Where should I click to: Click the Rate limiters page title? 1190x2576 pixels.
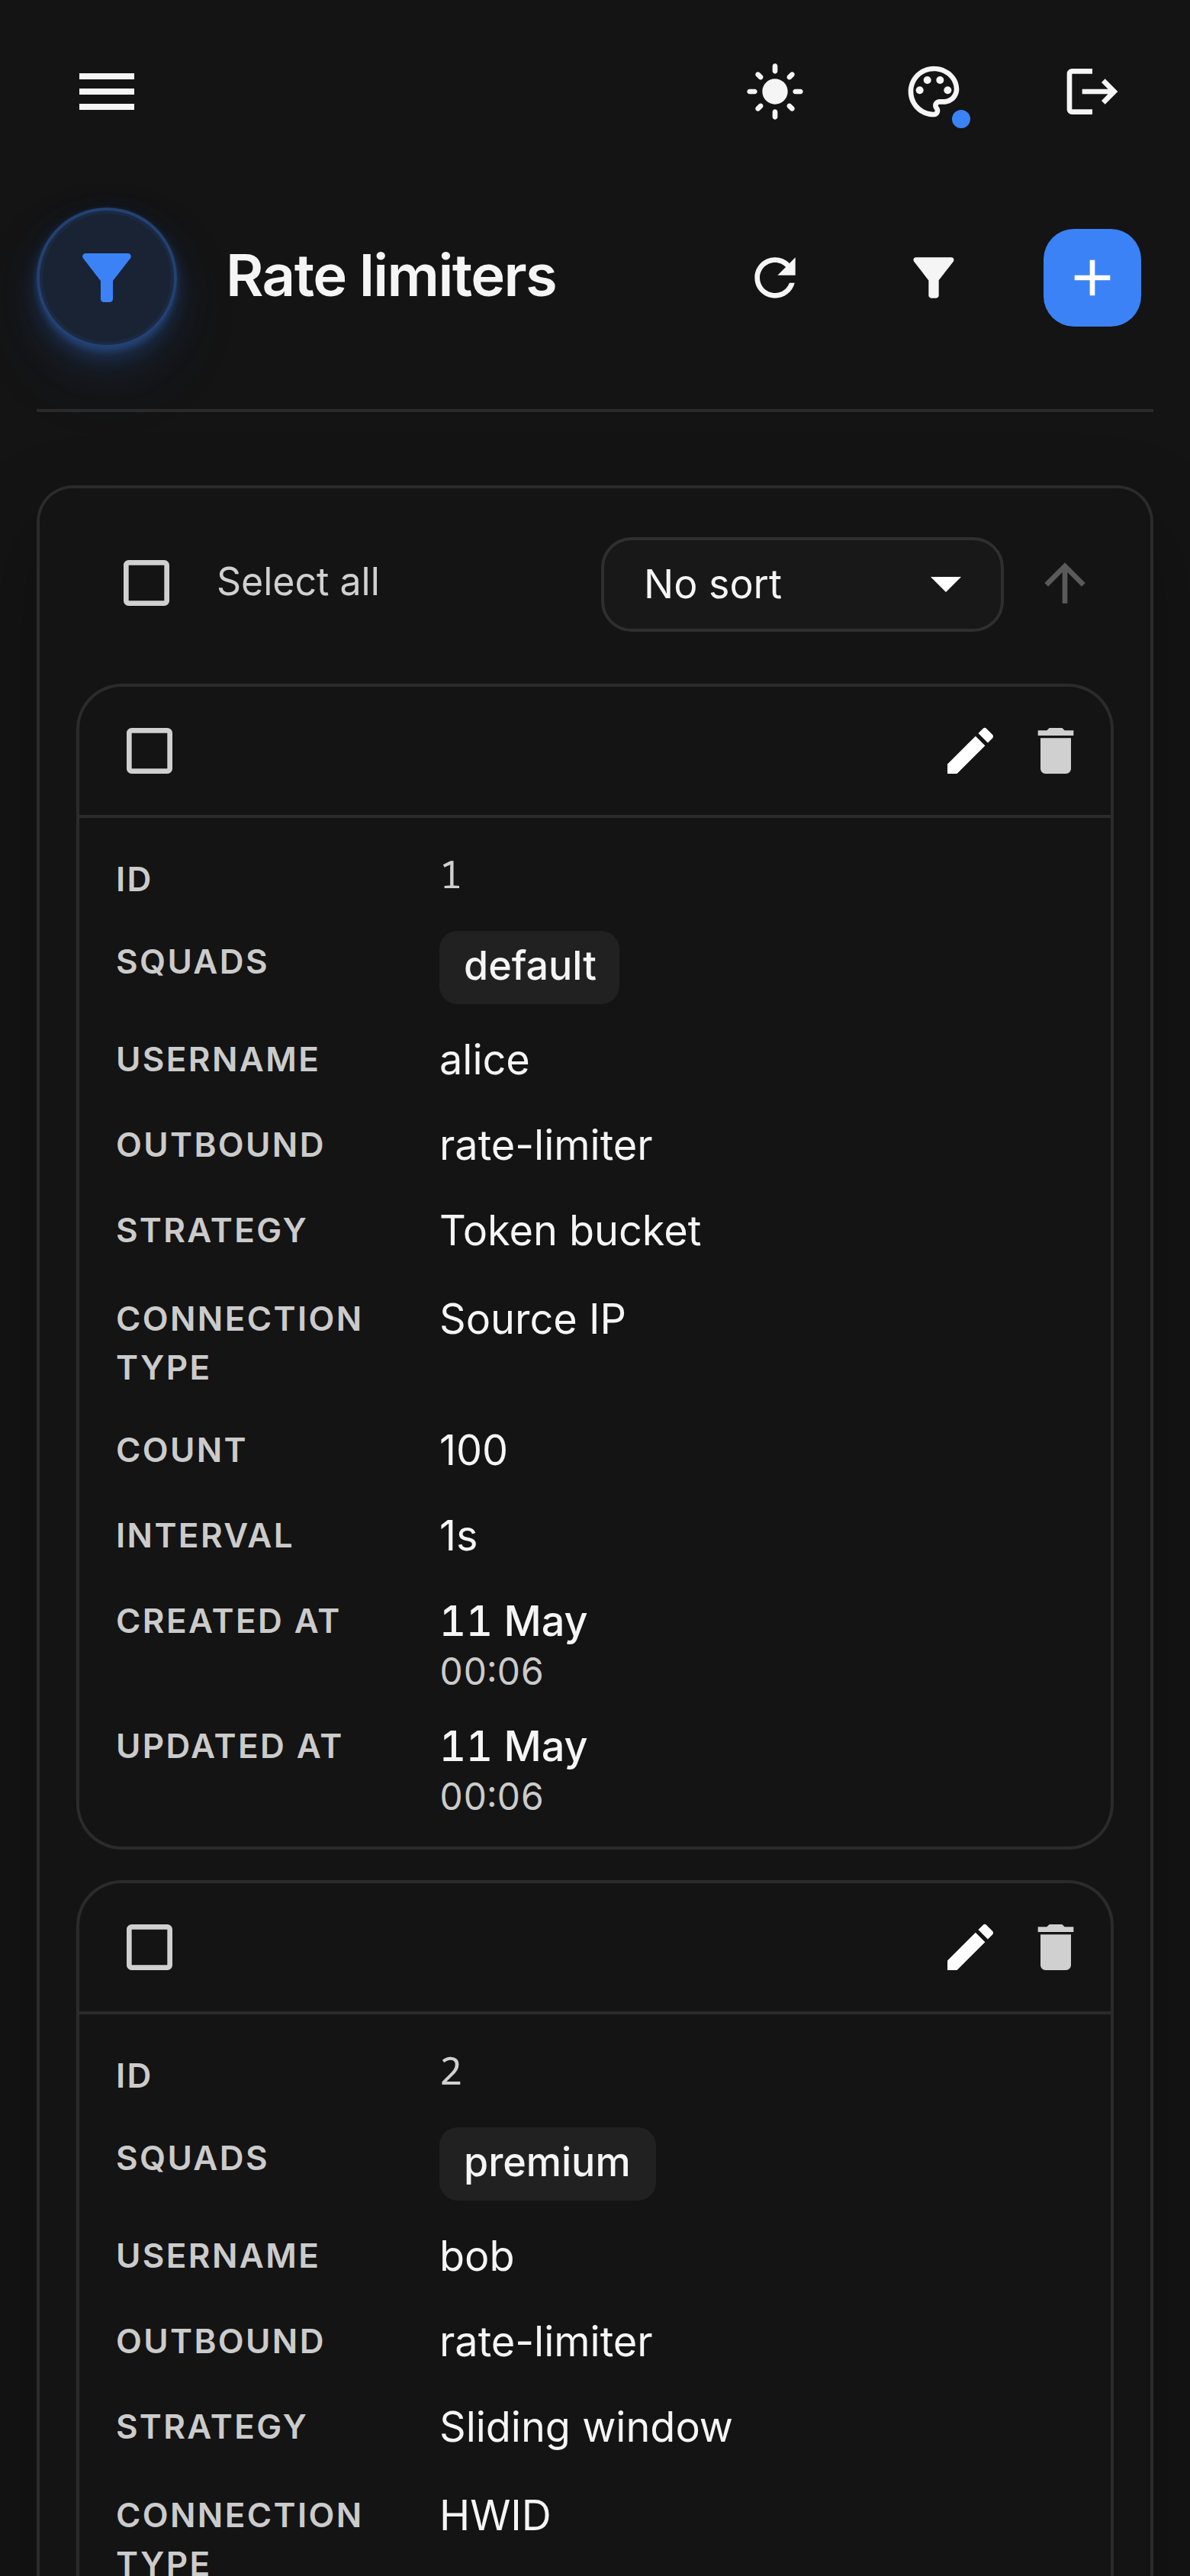pos(391,277)
